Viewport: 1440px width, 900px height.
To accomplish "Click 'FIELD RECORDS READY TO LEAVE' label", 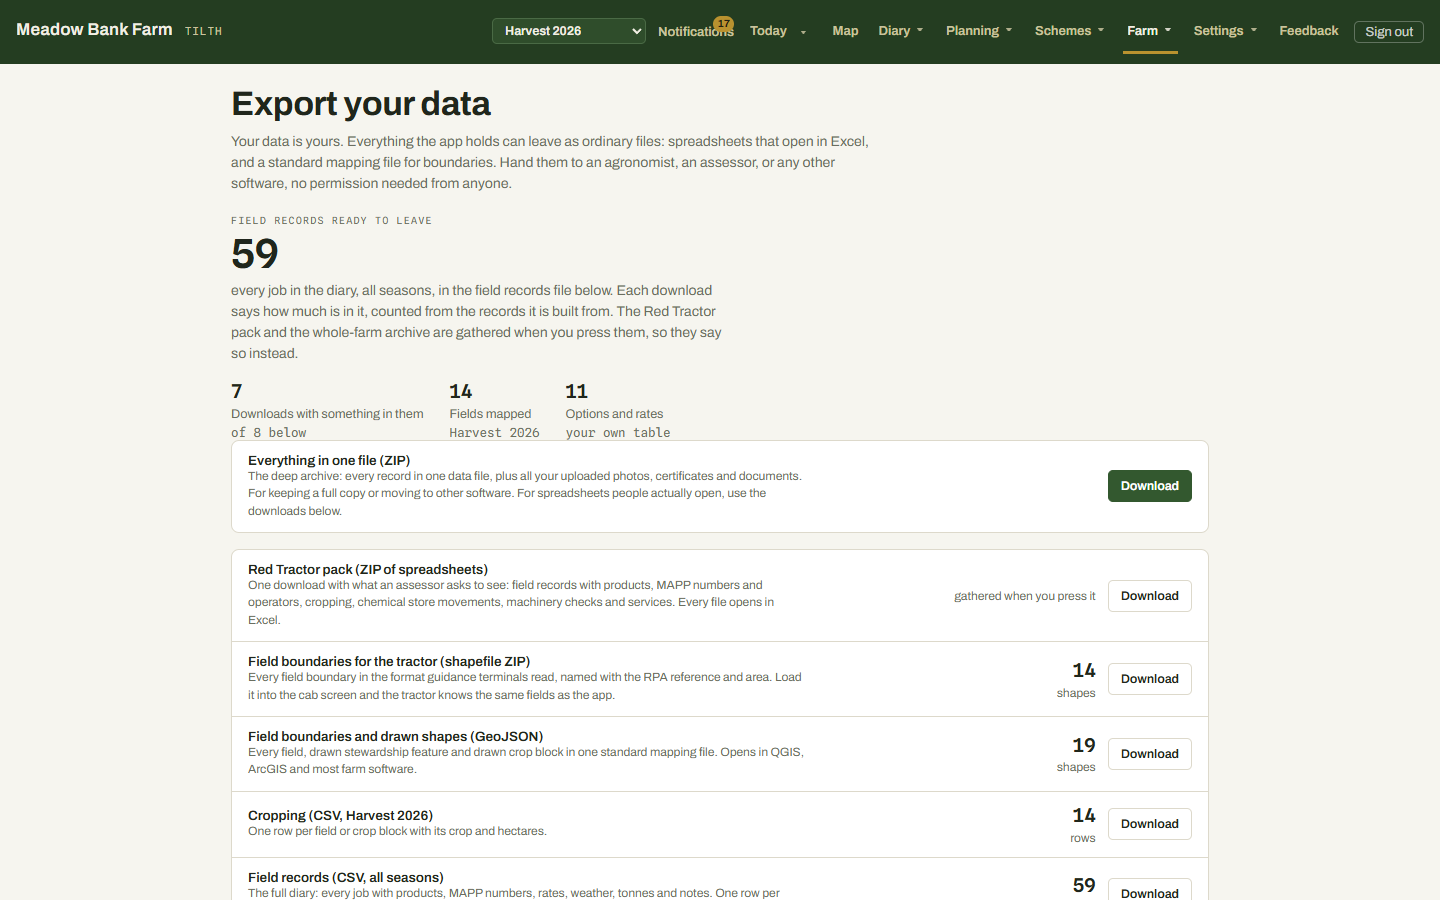I will (331, 221).
